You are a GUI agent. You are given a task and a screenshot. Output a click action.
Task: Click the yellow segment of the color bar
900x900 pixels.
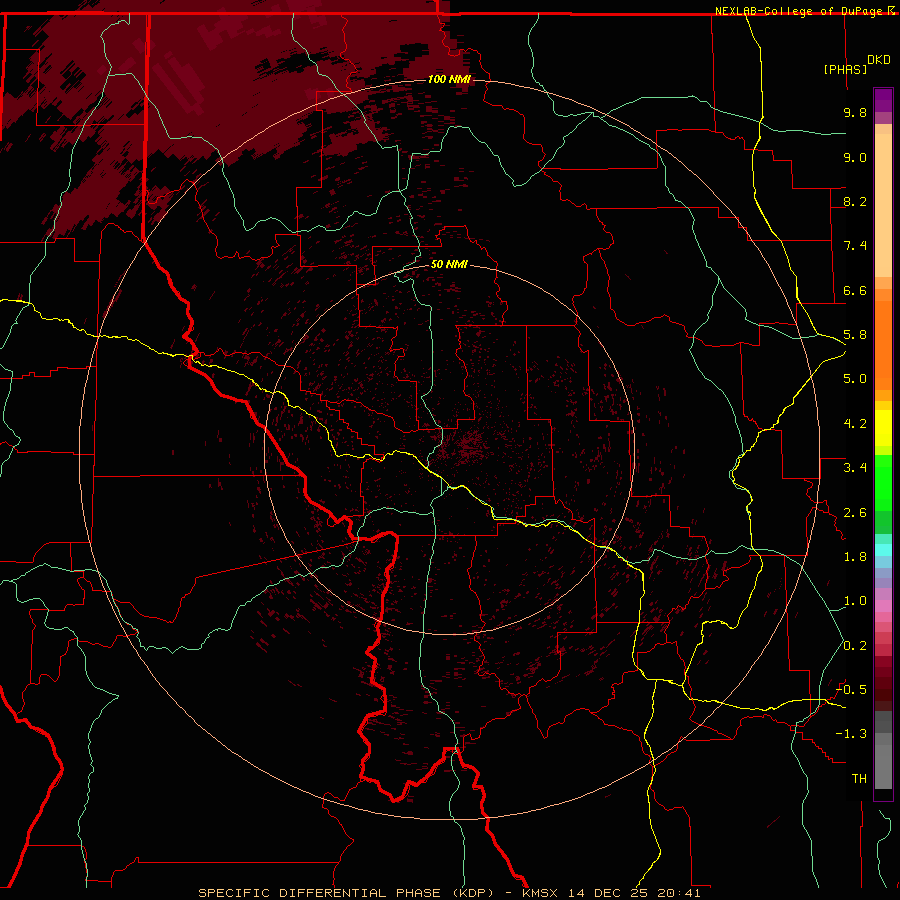point(883,428)
